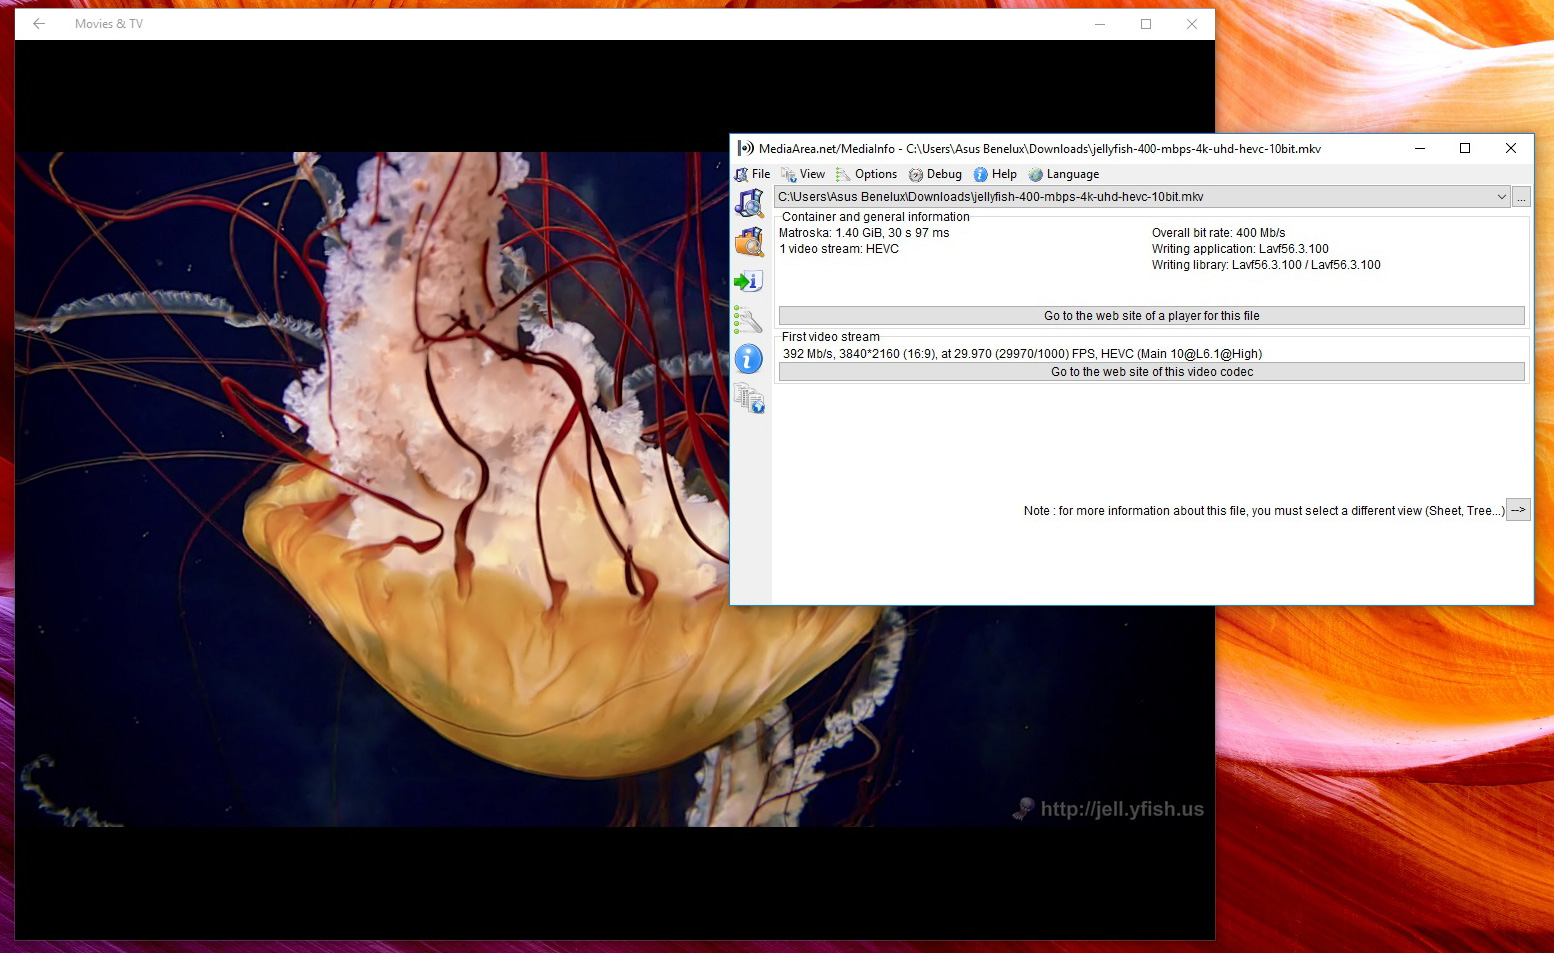This screenshot has width=1554, height=953.
Task: Click 'Go to the web site of a player' button
Action: point(1151,316)
